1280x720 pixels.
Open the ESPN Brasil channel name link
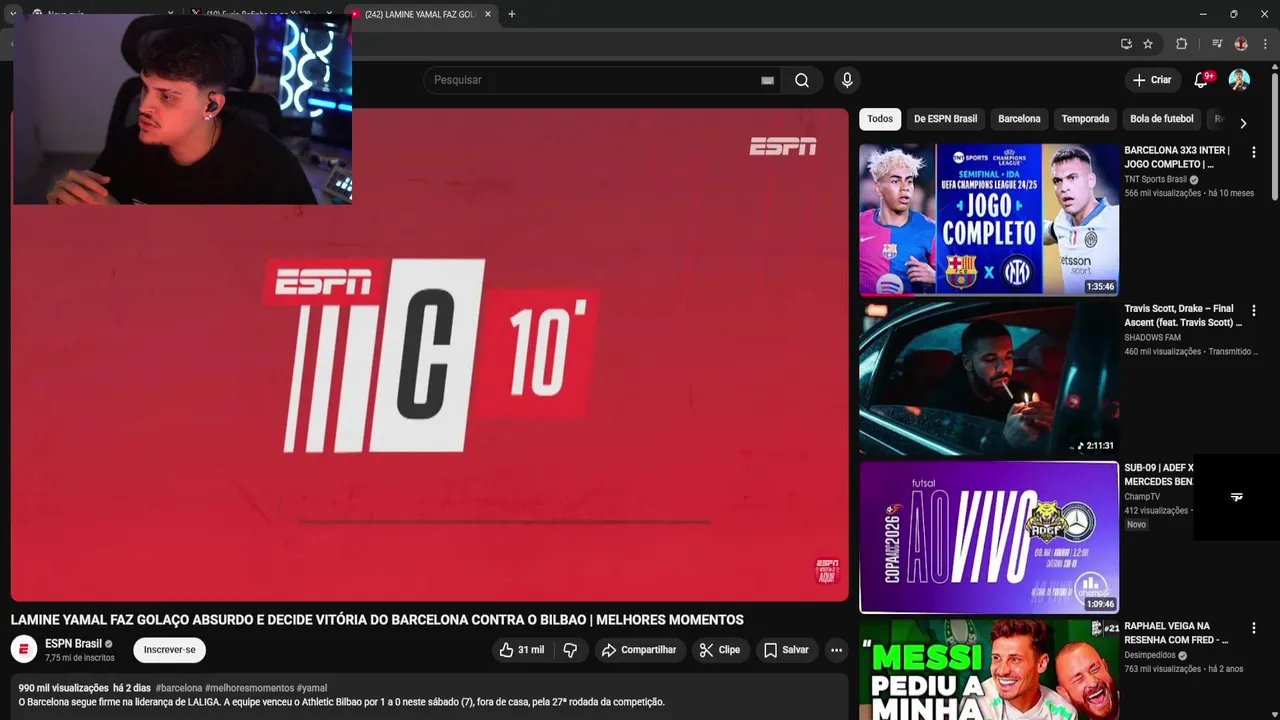pos(73,644)
